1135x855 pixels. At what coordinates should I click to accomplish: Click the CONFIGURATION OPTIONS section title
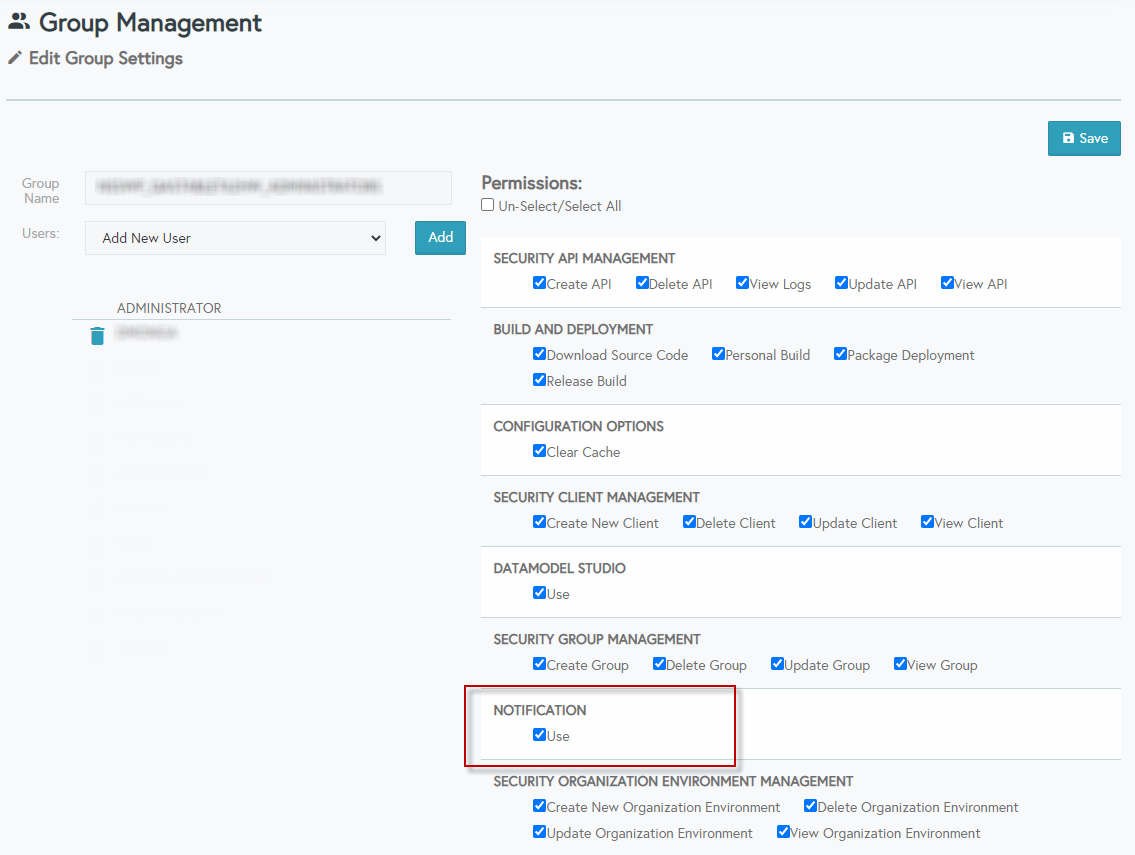[x=578, y=426]
